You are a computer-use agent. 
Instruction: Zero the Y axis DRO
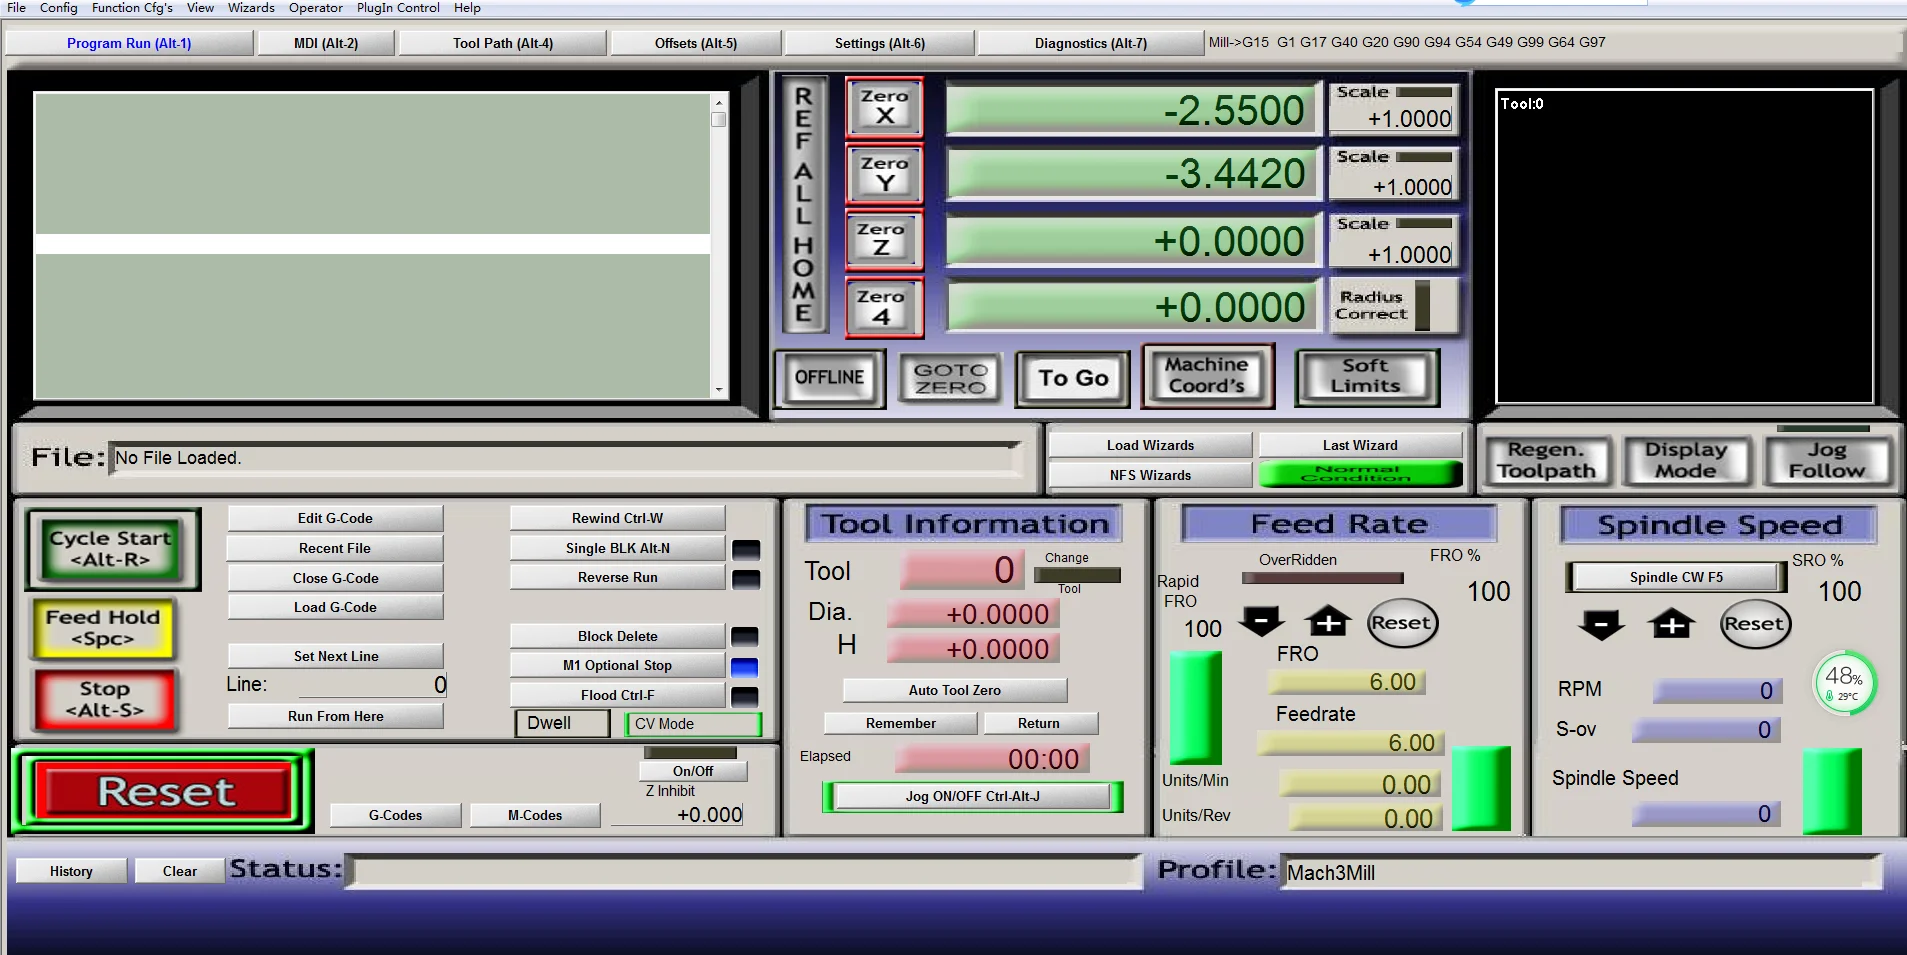pos(884,174)
